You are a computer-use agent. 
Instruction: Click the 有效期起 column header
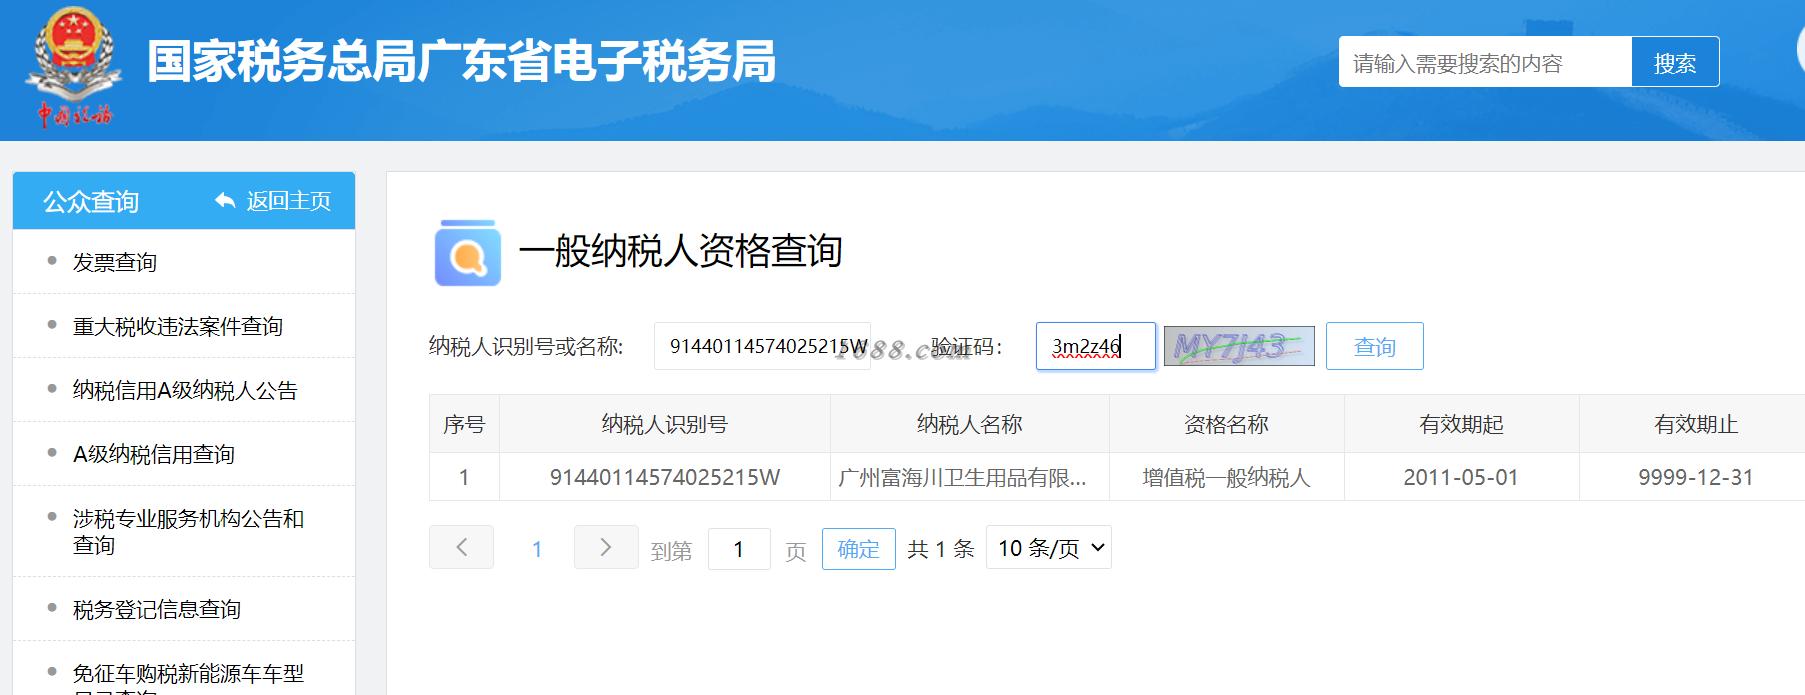[1462, 424]
